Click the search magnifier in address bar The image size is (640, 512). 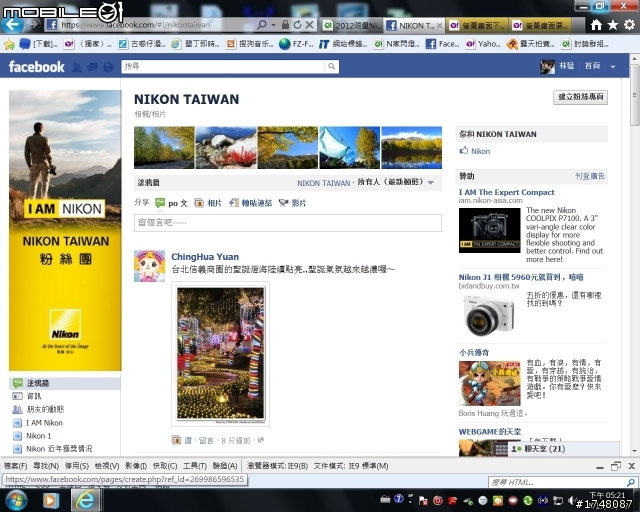[262, 25]
